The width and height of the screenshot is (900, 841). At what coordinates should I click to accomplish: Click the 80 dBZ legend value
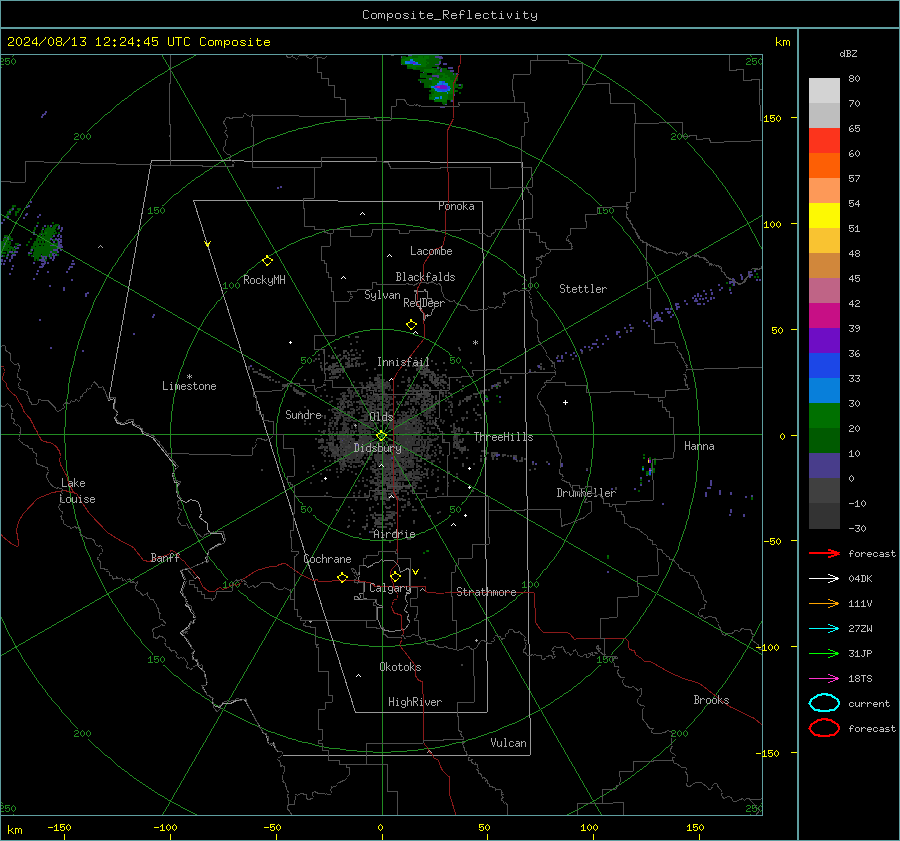[x=854, y=79]
